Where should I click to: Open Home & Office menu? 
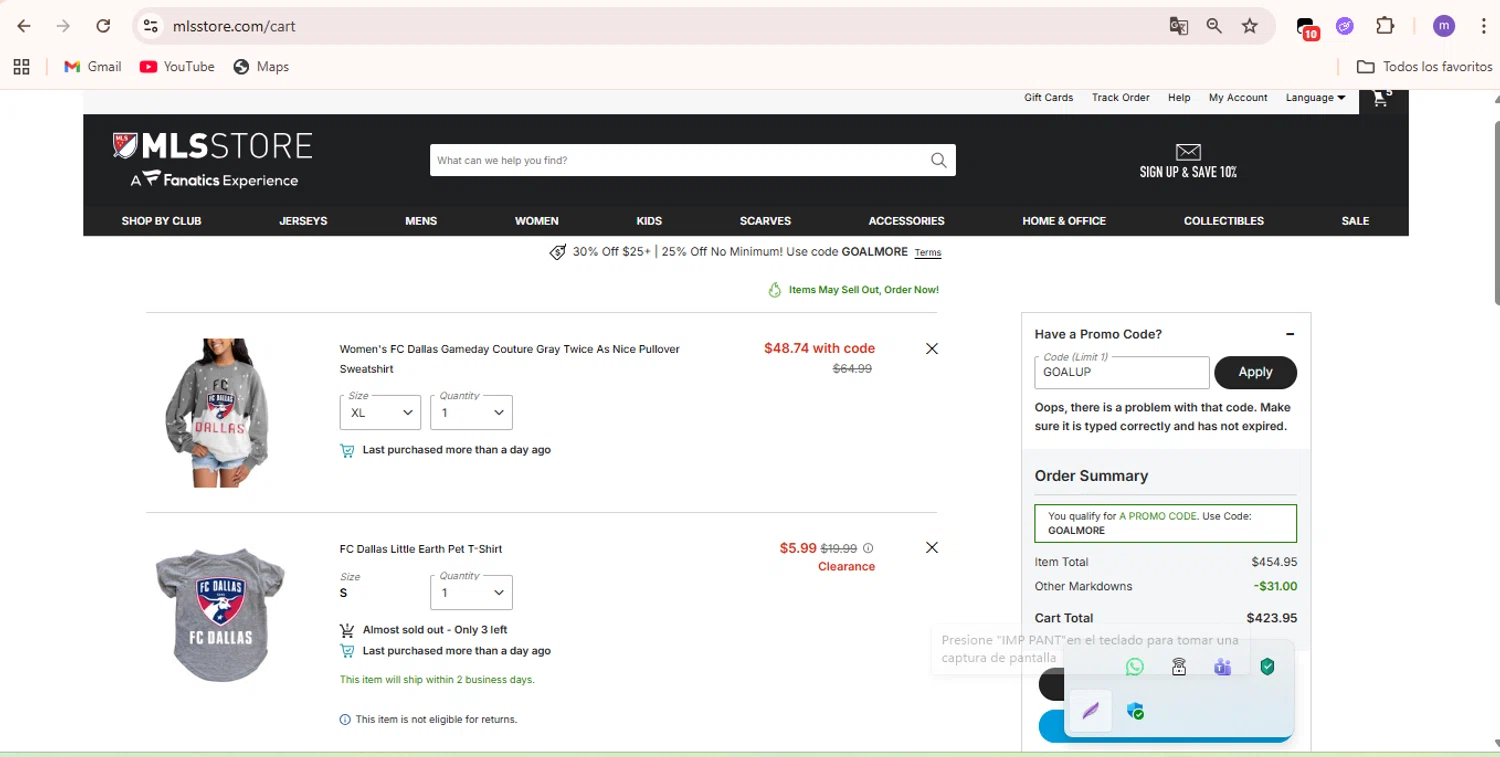1064,221
